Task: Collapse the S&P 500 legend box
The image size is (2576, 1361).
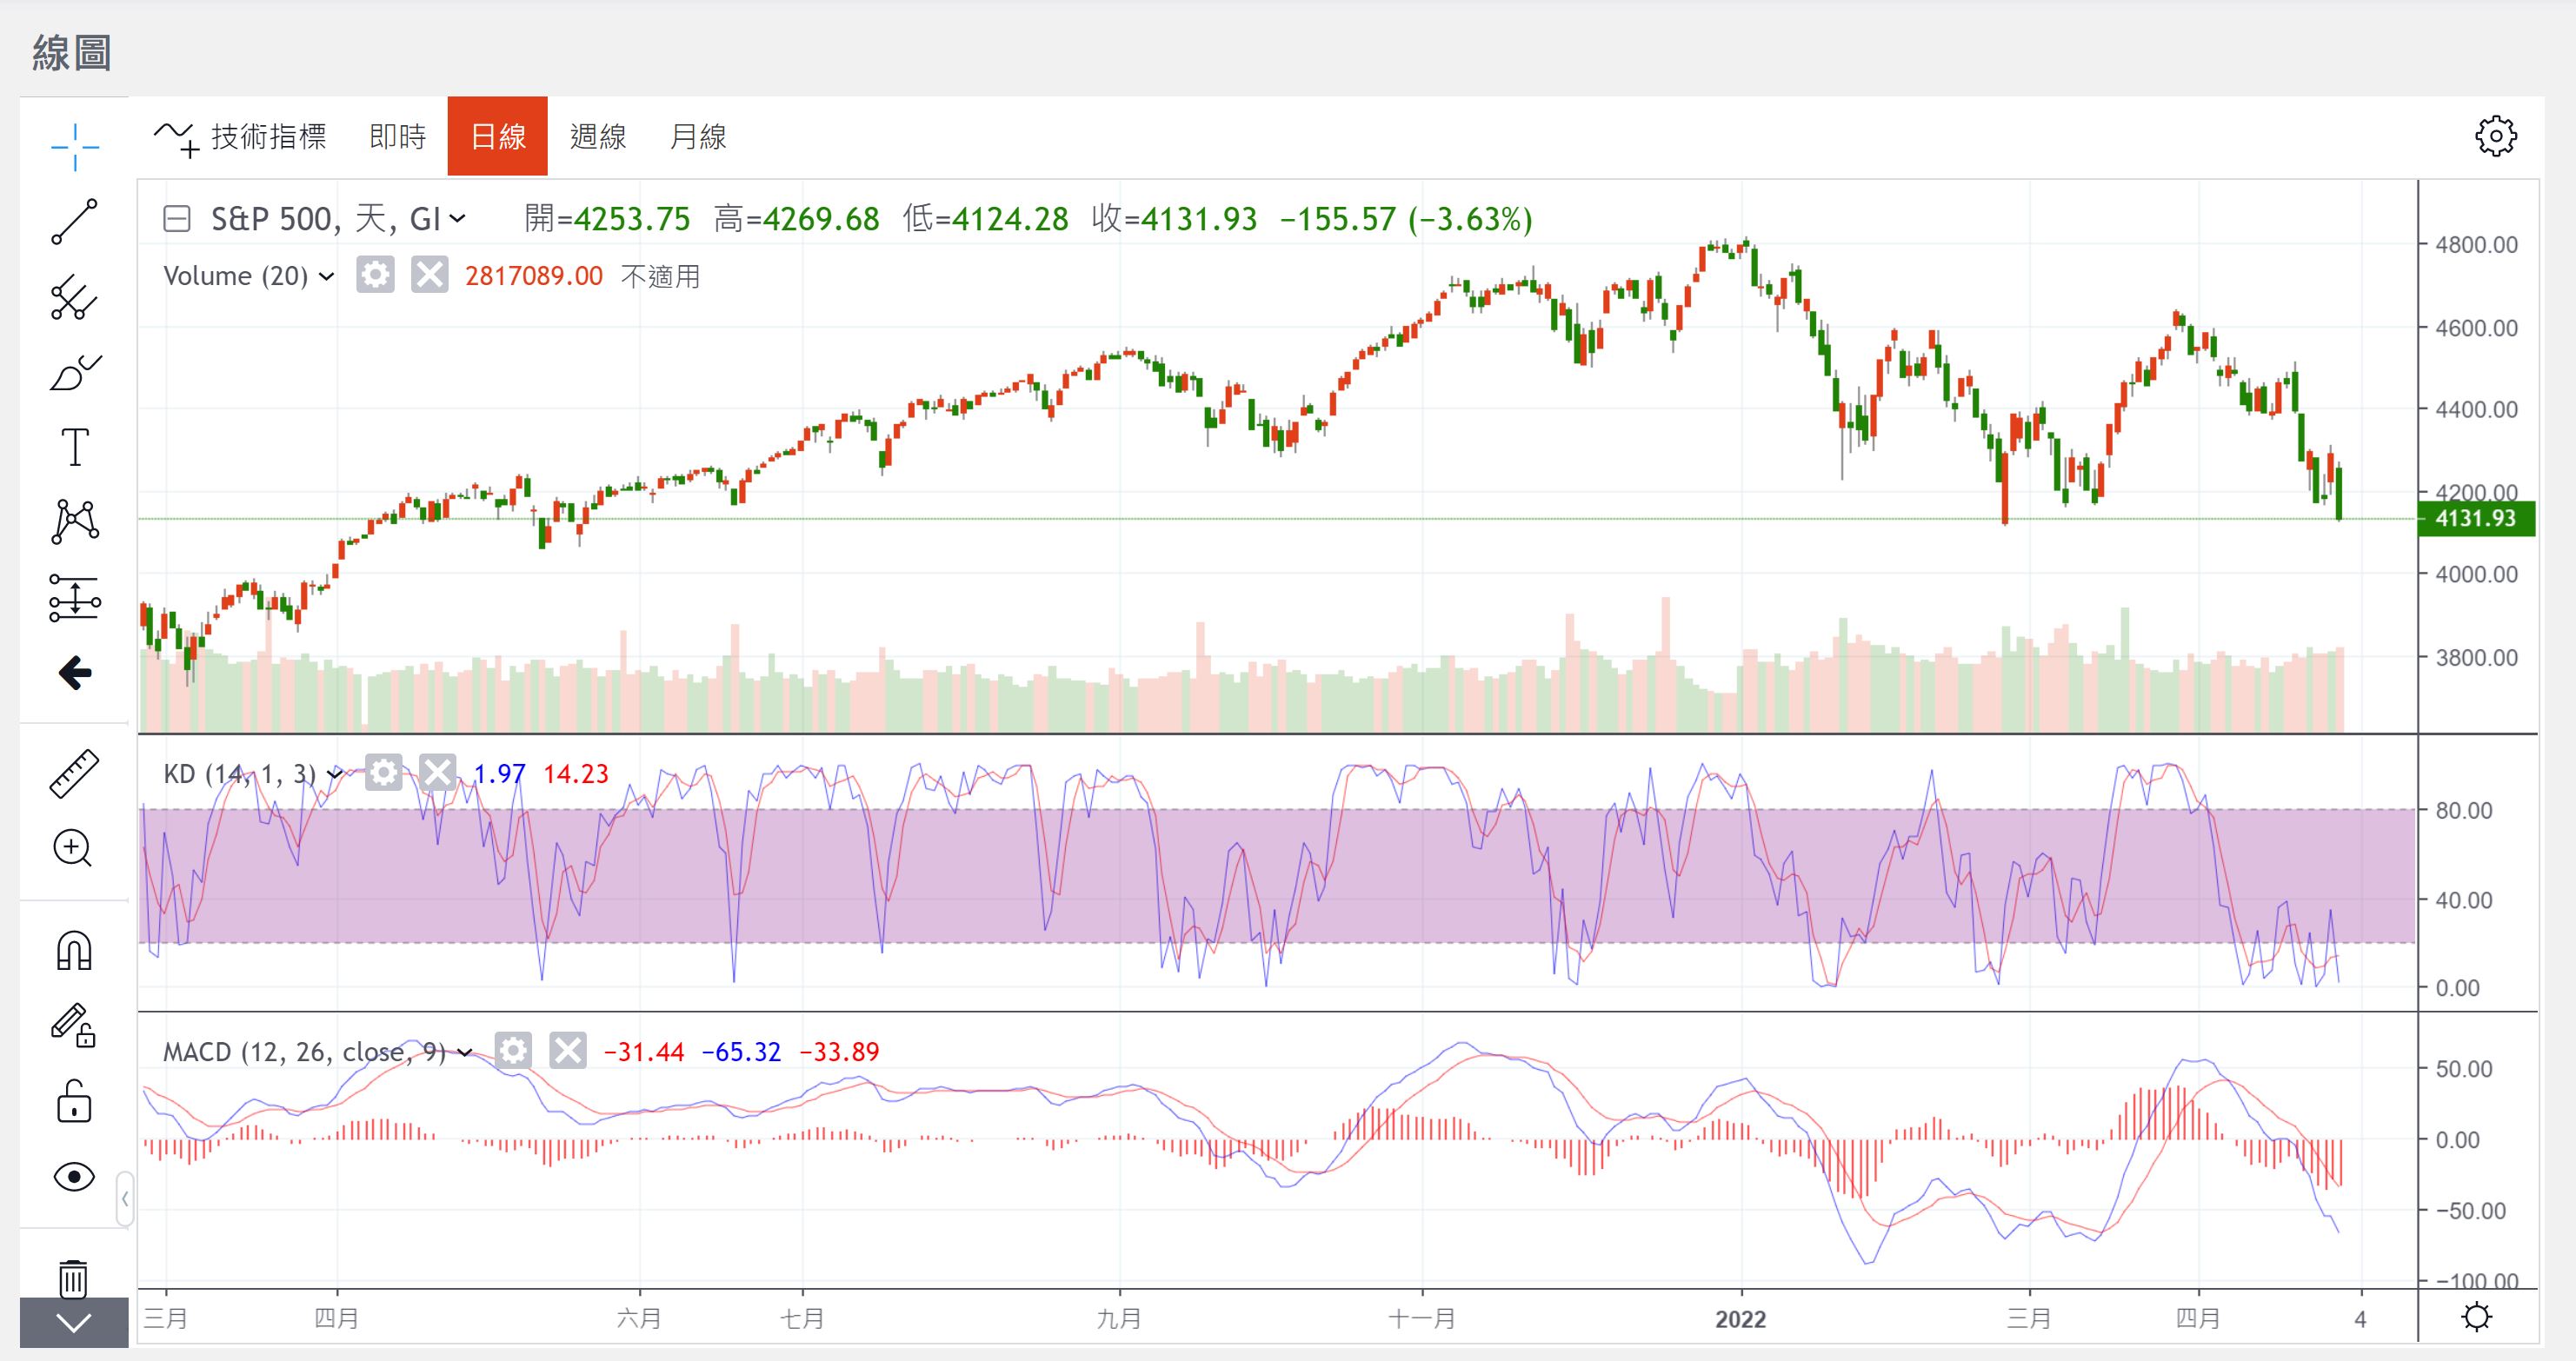Action: point(177,219)
